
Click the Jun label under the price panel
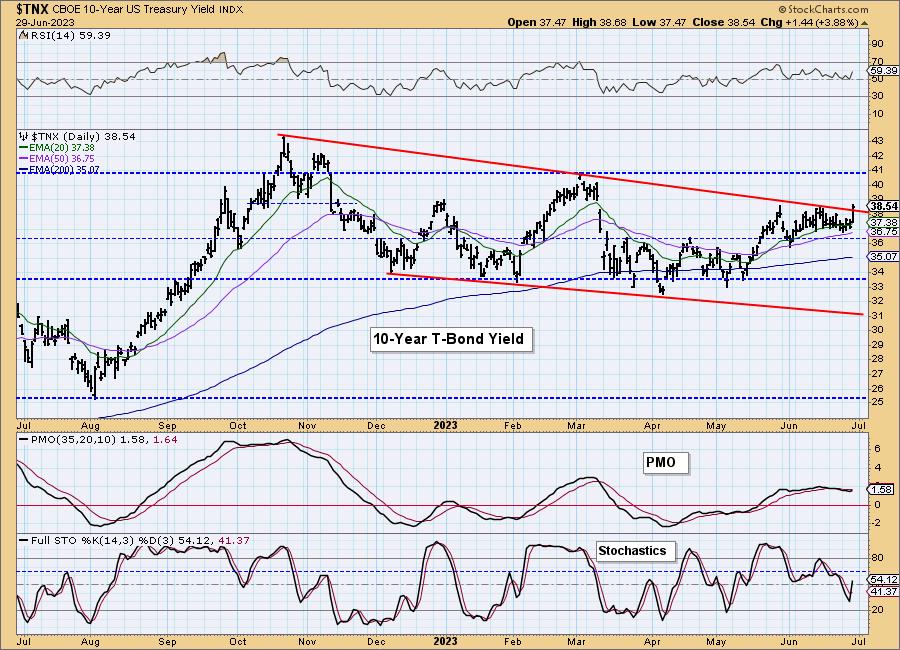(x=789, y=425)
